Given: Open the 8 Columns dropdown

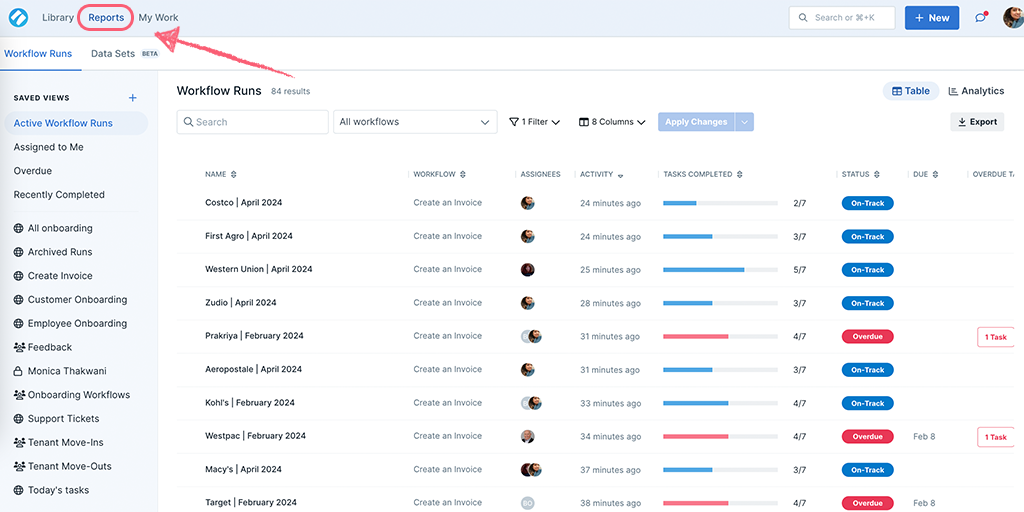Looking at the screenshot, I should 612,122.
